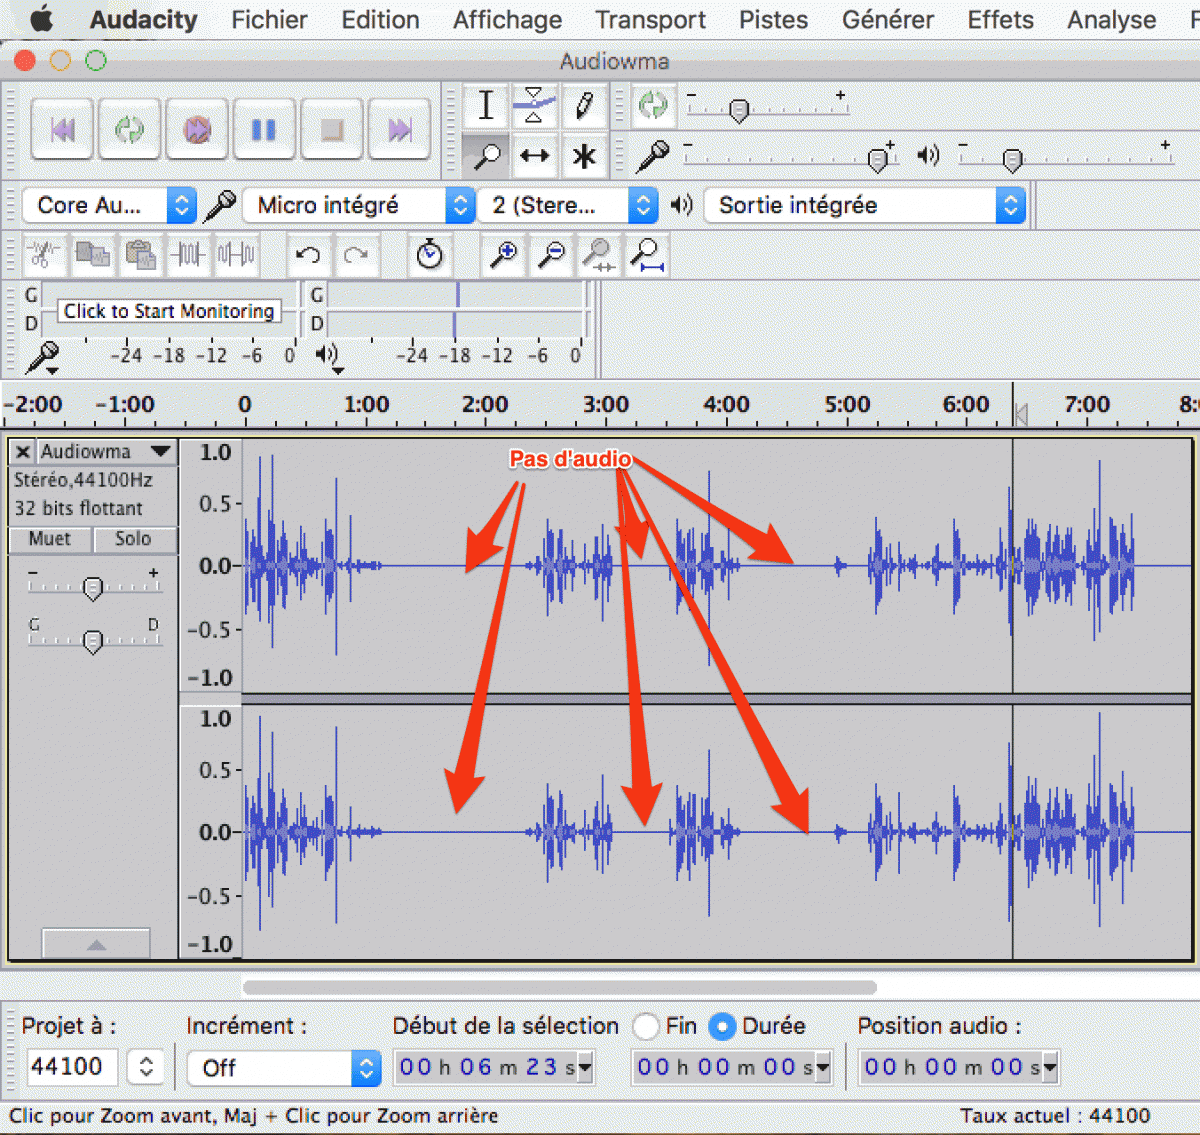Open the Sortie intégrée output dropdown
The width and height of the screenshot is (1200, 1135).
coord(865,205)
